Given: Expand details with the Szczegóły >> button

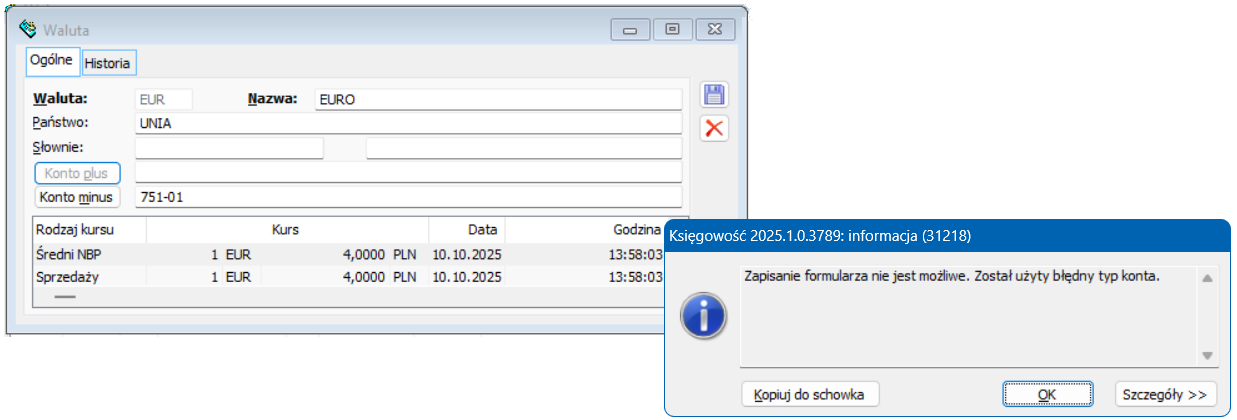Looking at the screenshot, I should click(x=1166, y=394).
